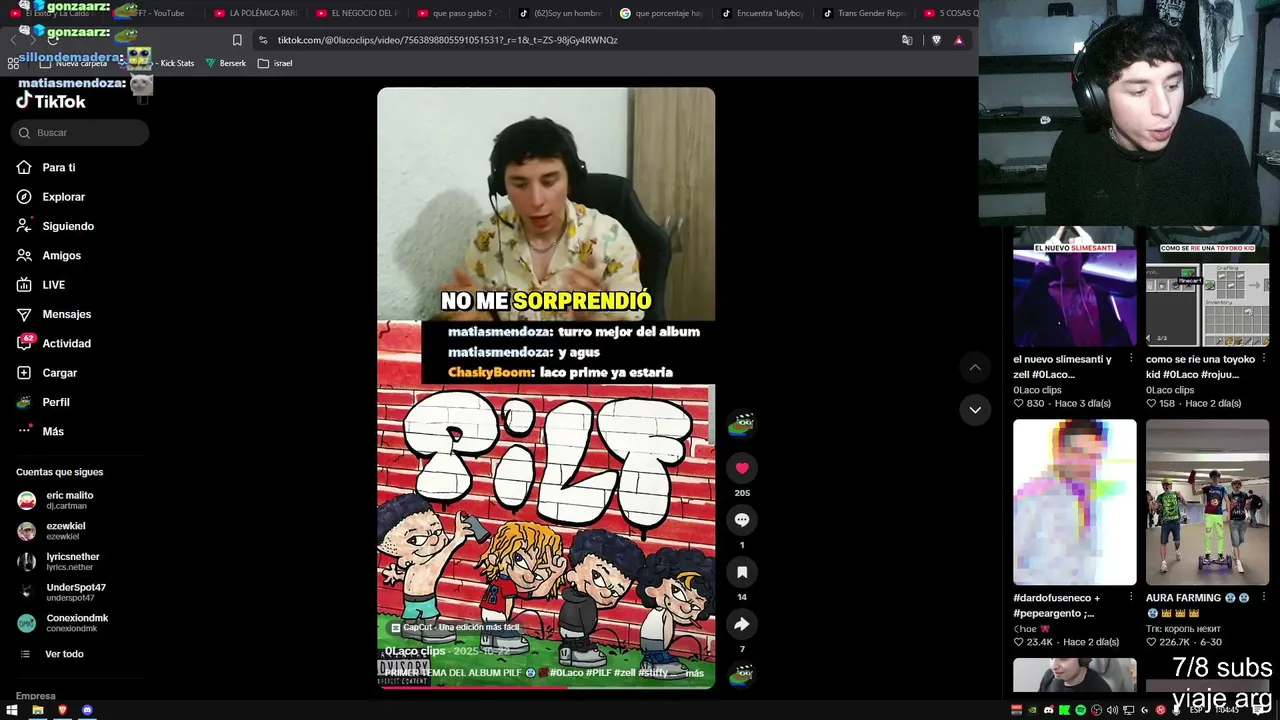Open the Brave Rewards triangle icon
Image resolution: width=1280 pixels, height=720 pixels.
[x=958, y=40]
